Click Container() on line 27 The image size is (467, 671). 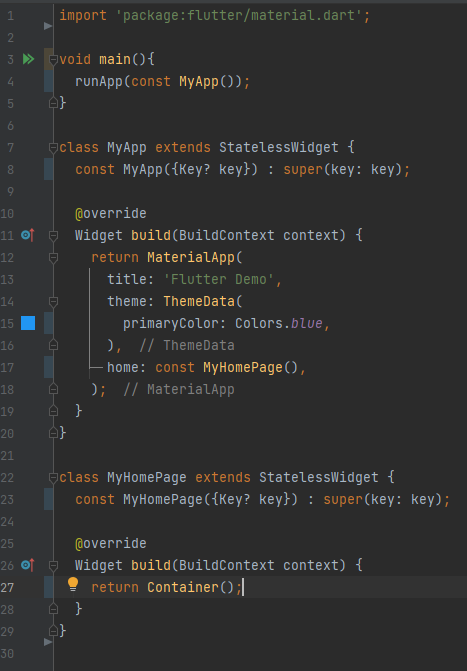(191, 587)
